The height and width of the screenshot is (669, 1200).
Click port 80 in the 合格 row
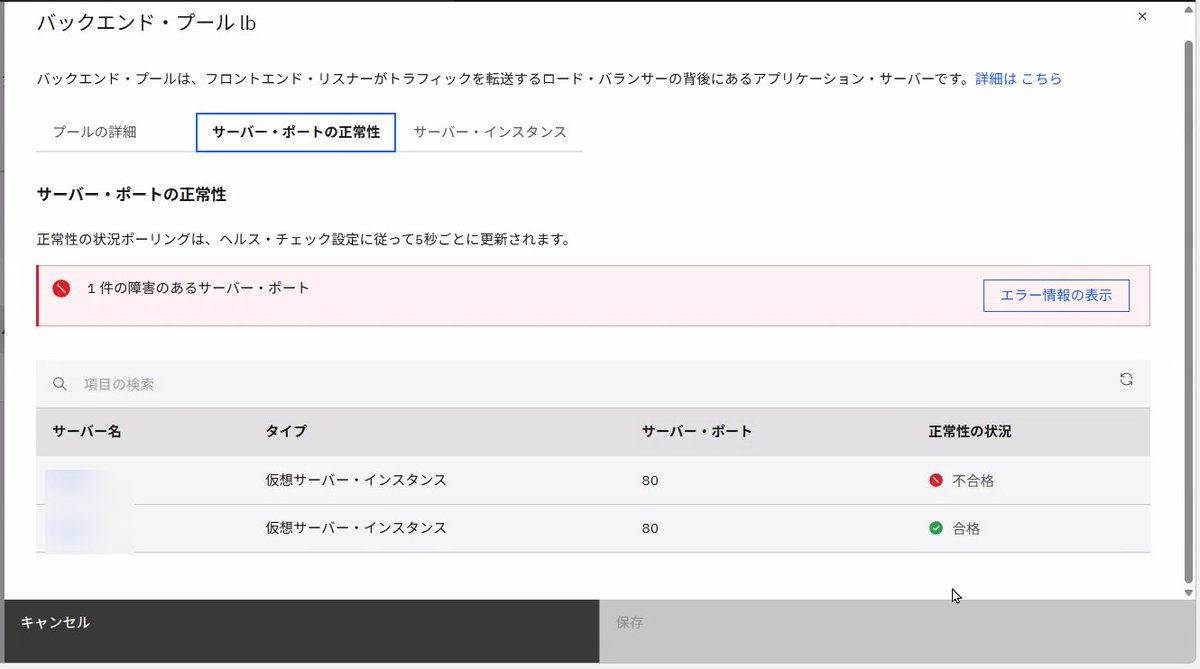(650, 528)
